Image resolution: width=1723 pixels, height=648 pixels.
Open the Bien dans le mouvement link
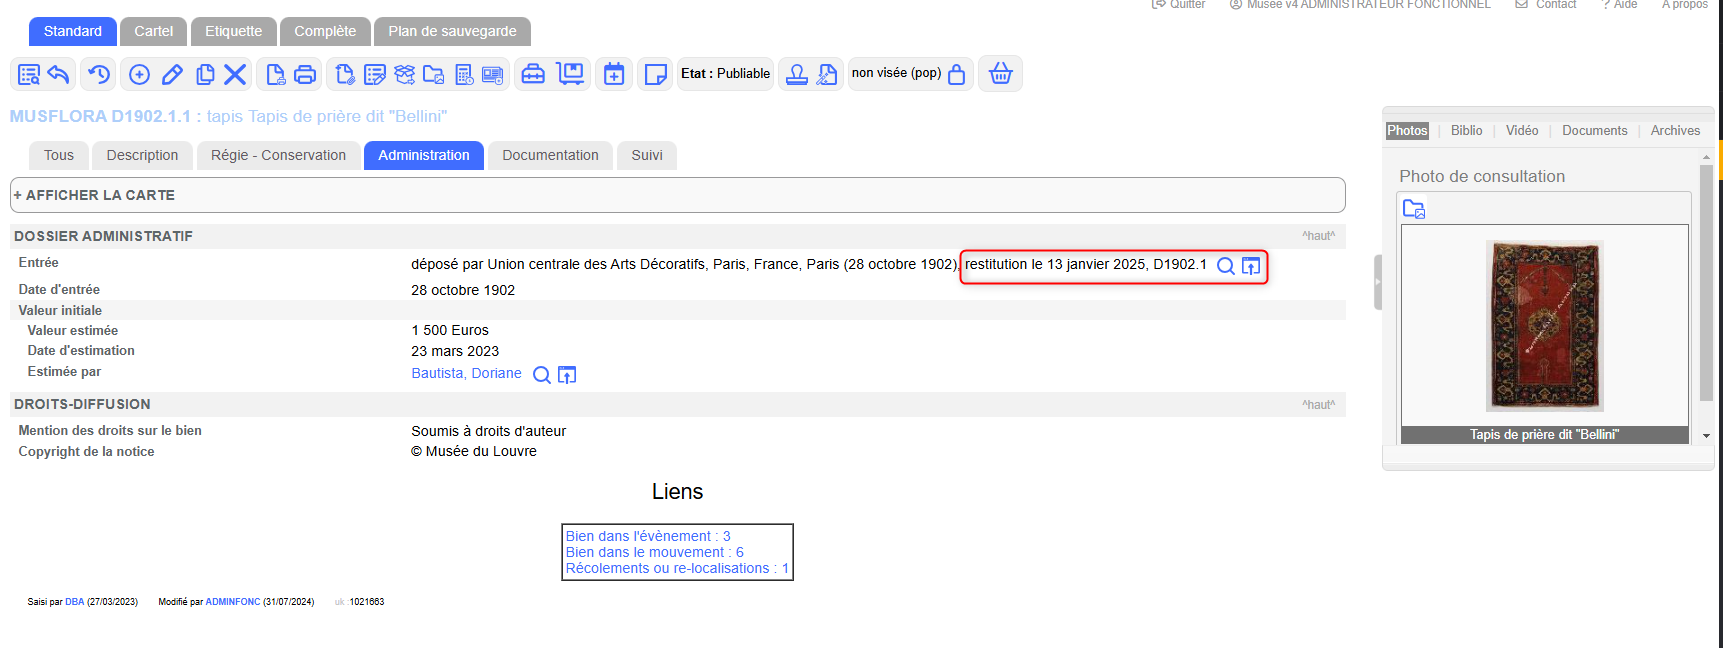654,552
